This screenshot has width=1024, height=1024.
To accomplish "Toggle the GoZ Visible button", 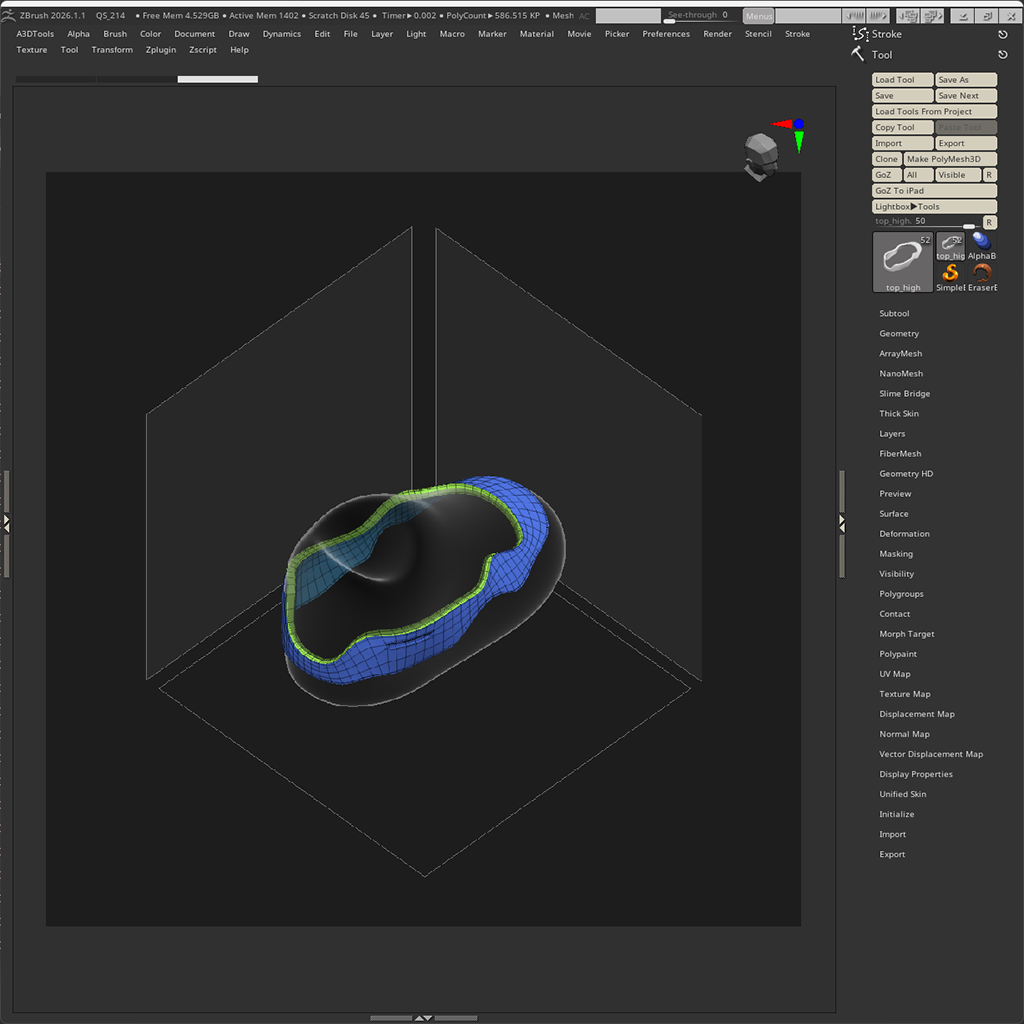I will tap(957, 175).
